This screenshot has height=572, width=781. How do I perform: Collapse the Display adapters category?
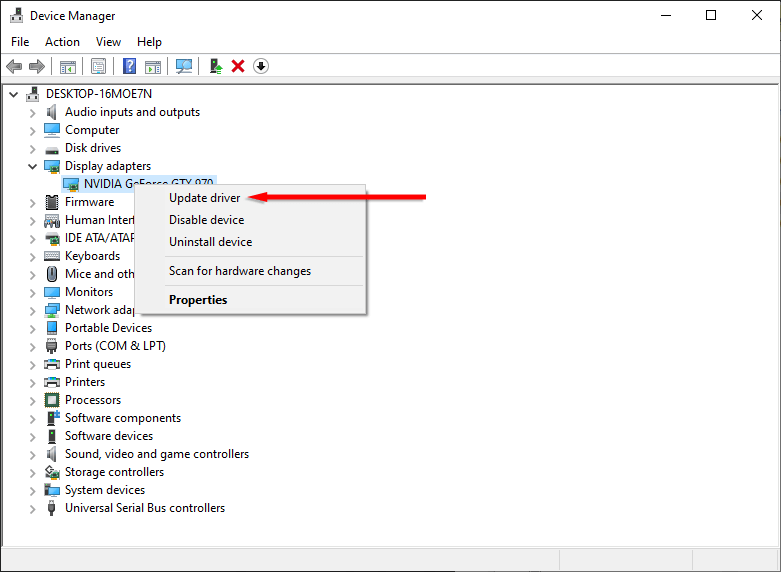pyautogui.click(x=33, y=166)
